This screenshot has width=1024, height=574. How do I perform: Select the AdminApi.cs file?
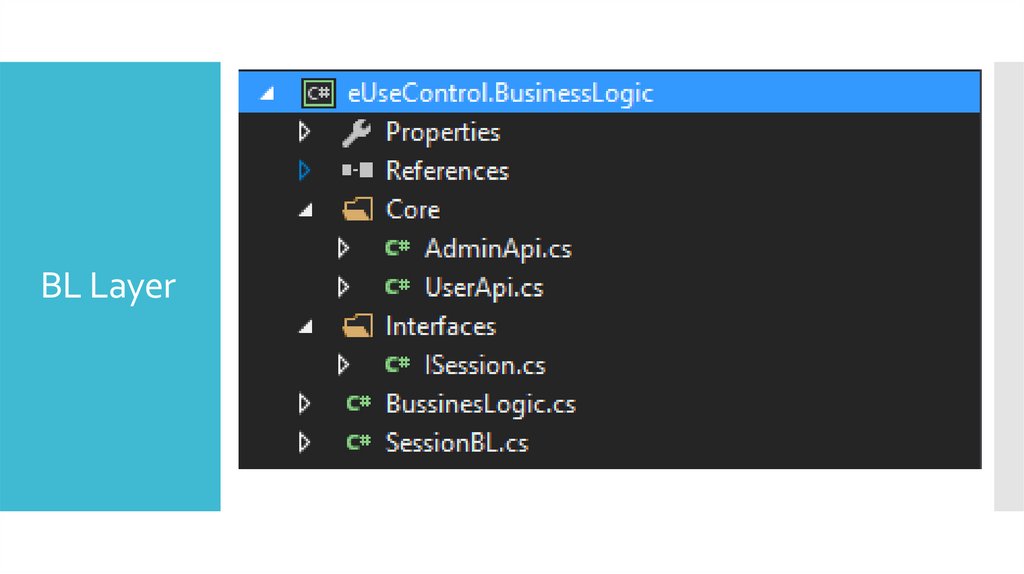click(x=497, y=249)
